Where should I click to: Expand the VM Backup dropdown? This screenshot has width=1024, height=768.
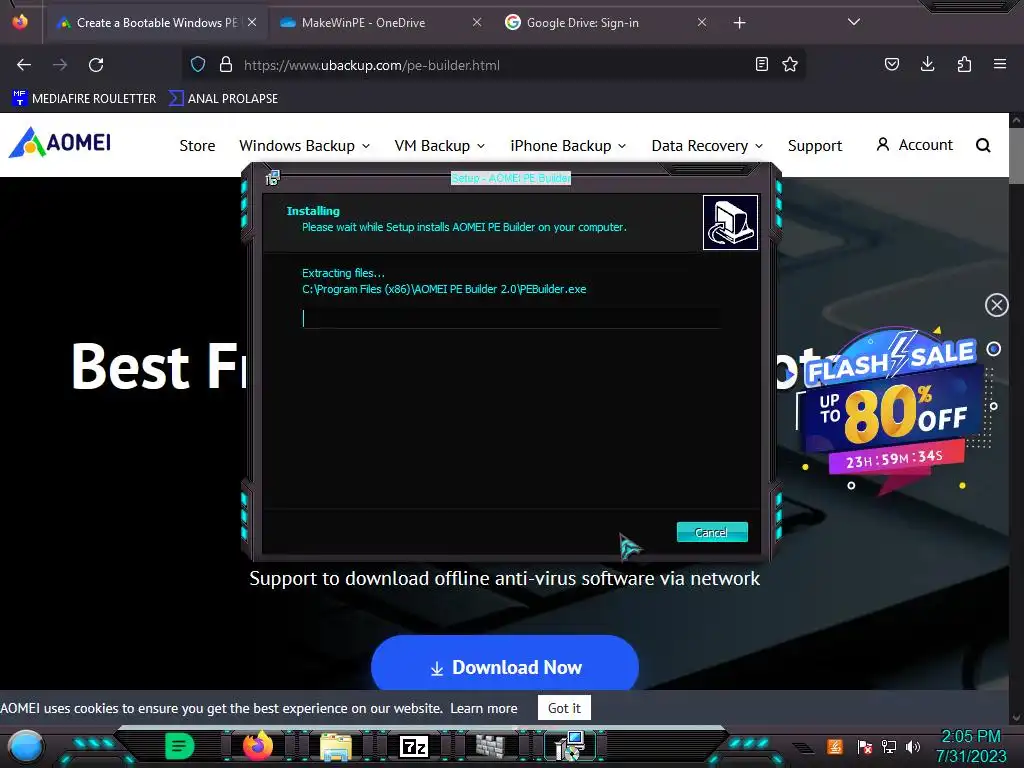click(440, 146)
